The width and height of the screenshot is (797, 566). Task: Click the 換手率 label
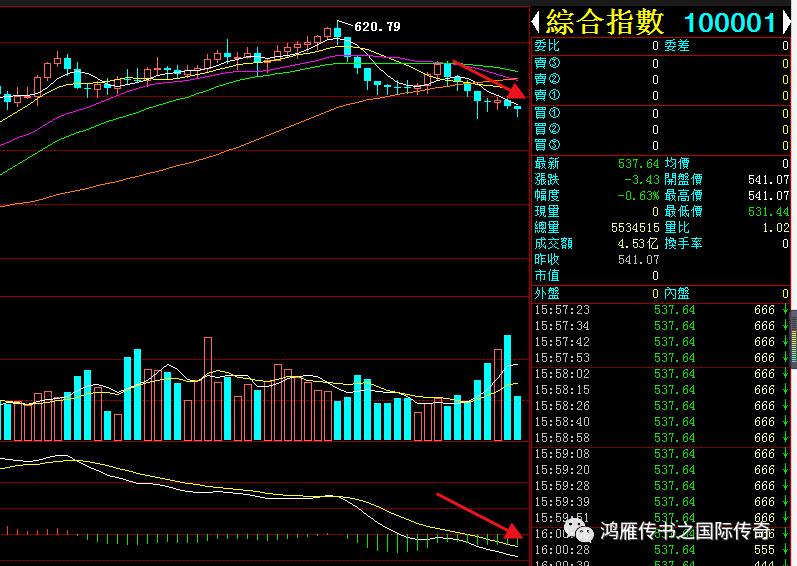coord(684,243)
